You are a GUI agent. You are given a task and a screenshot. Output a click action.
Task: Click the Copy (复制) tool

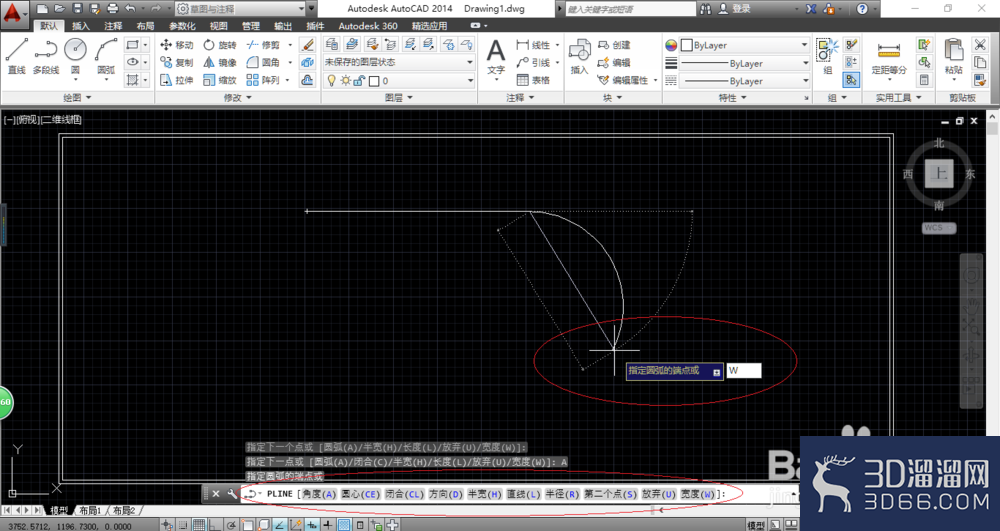click(x=177, y=62)
